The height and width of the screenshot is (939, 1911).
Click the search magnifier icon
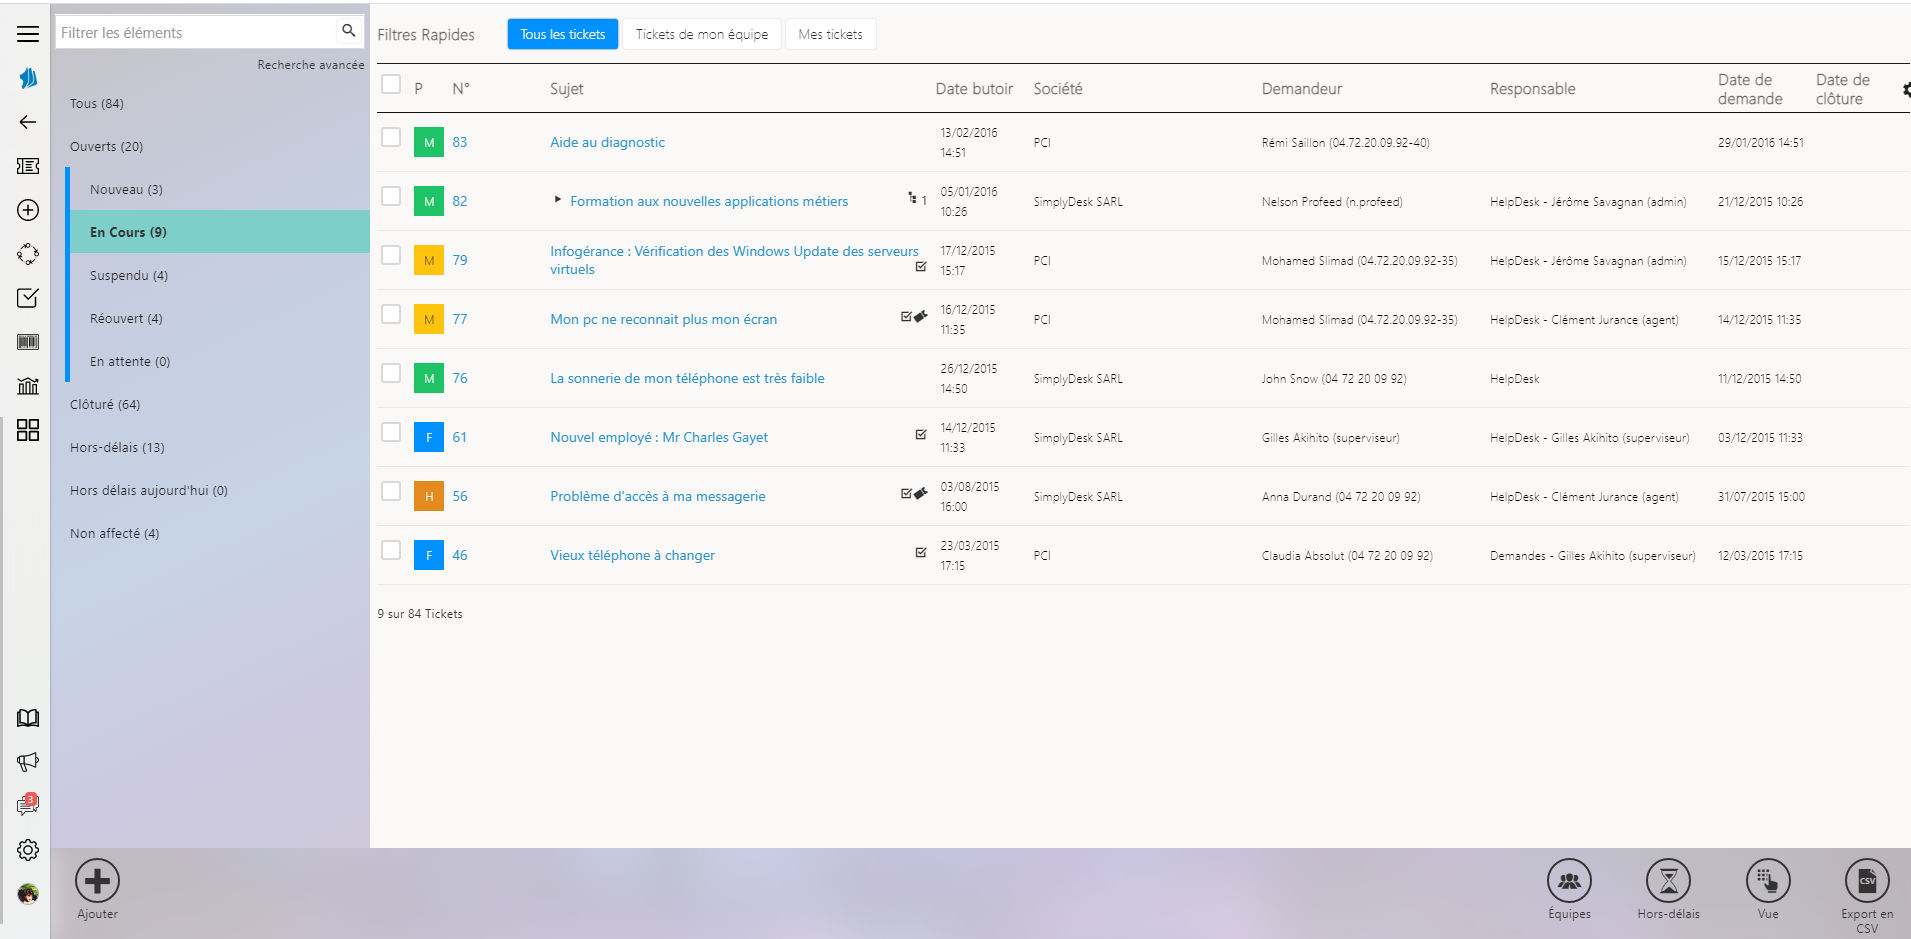[348, 31]
